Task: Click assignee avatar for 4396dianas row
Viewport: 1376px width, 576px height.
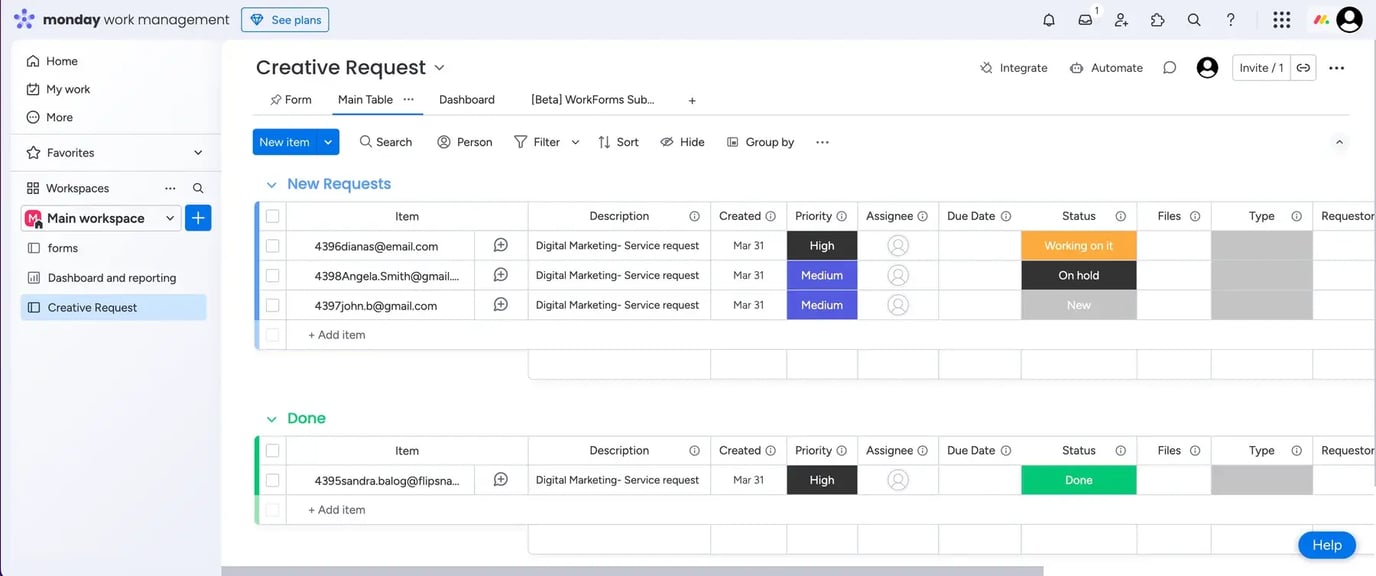Action: tap(898, 245)
